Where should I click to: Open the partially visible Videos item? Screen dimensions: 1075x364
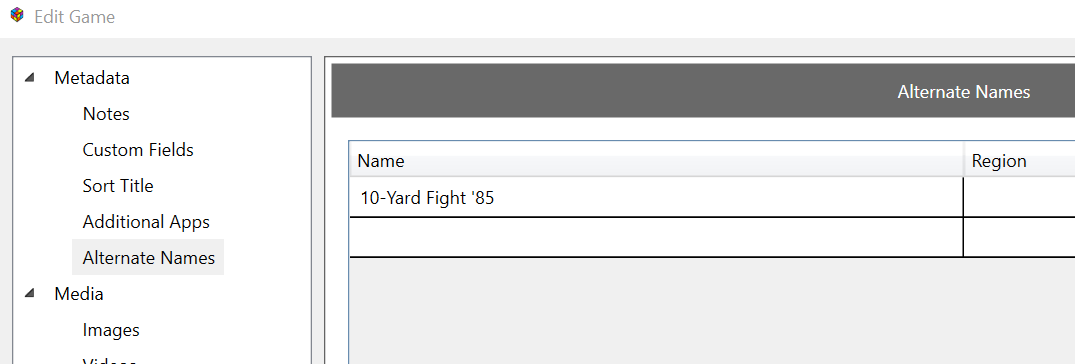coord(110,361)
